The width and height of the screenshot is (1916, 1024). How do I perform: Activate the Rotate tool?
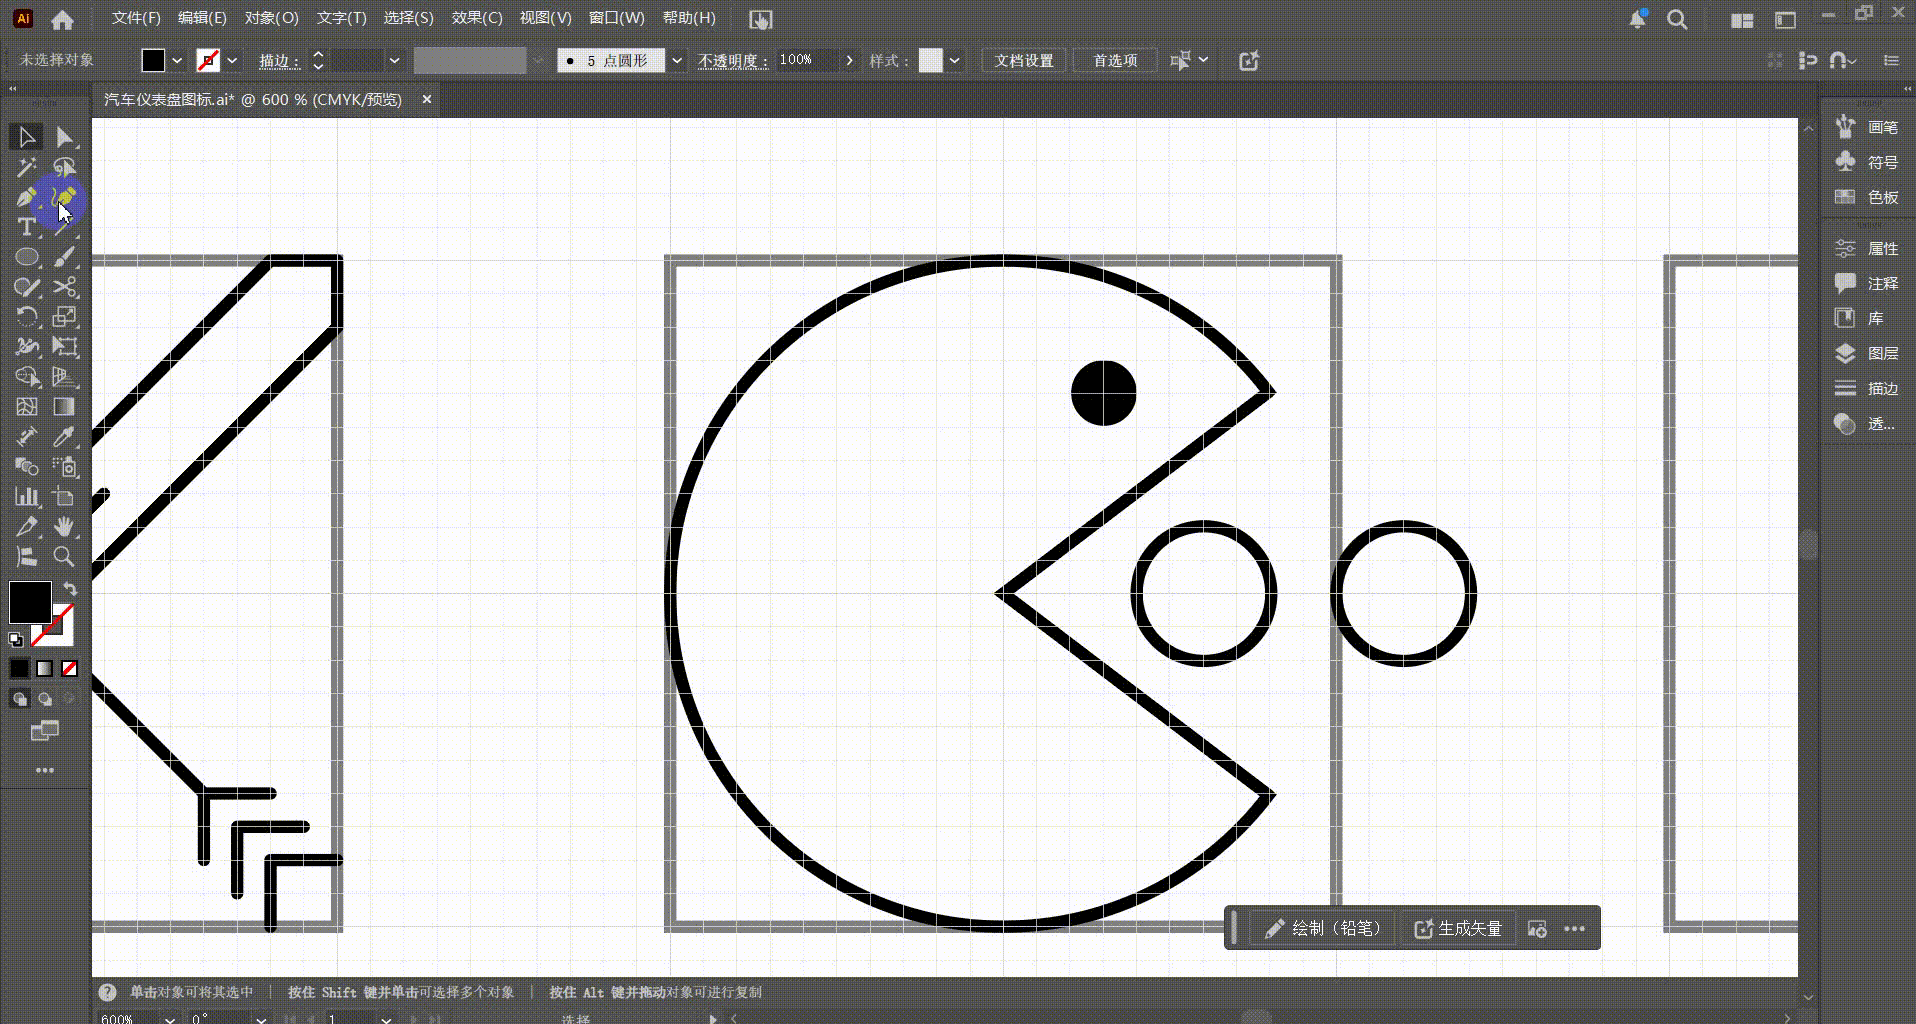pos(26,317)
